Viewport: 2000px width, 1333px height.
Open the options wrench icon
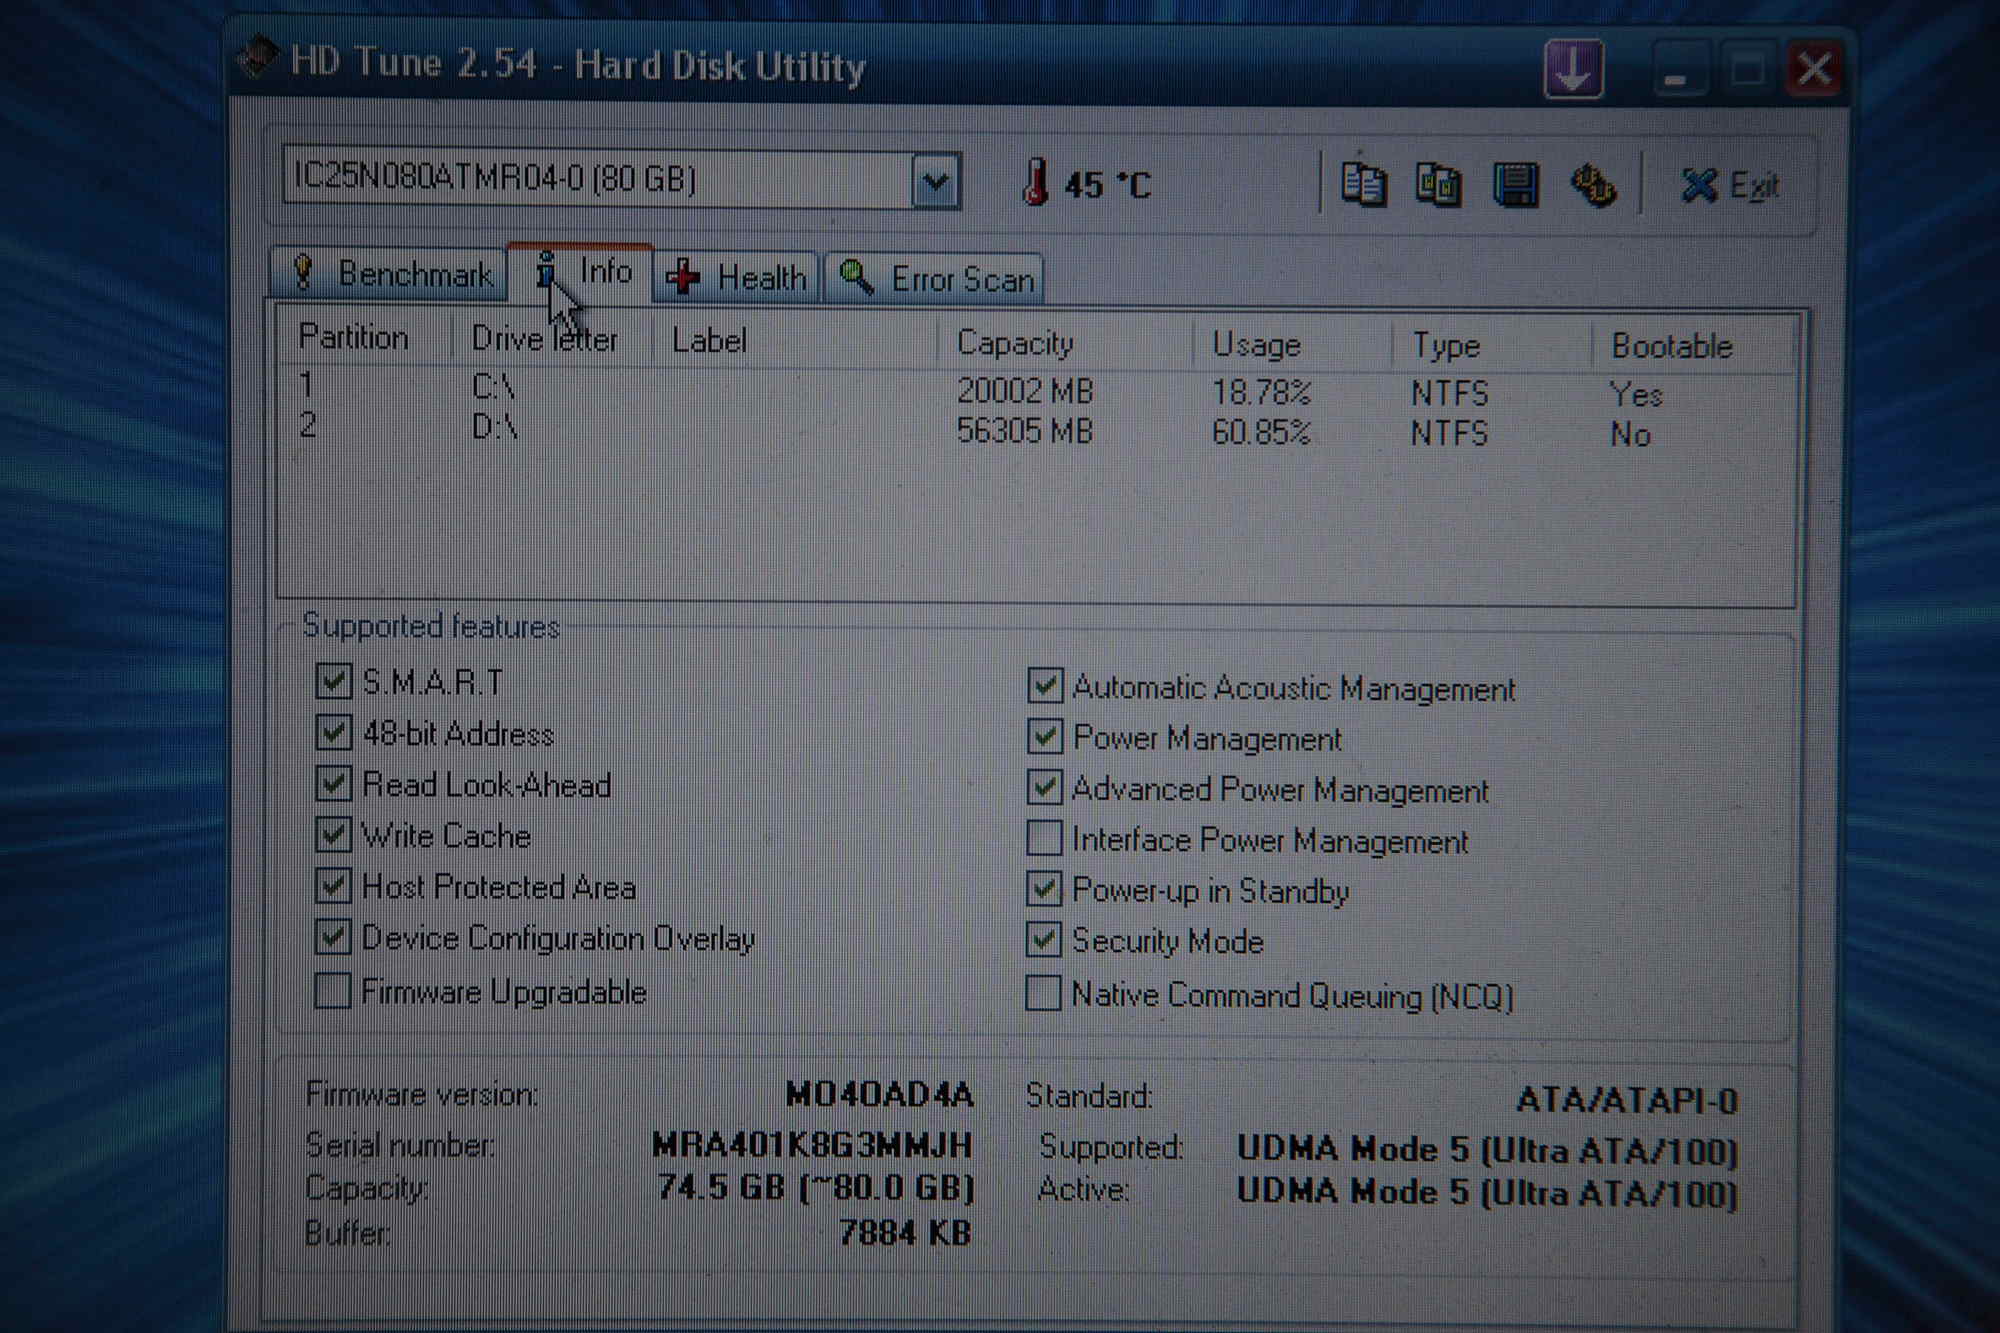1592,186
